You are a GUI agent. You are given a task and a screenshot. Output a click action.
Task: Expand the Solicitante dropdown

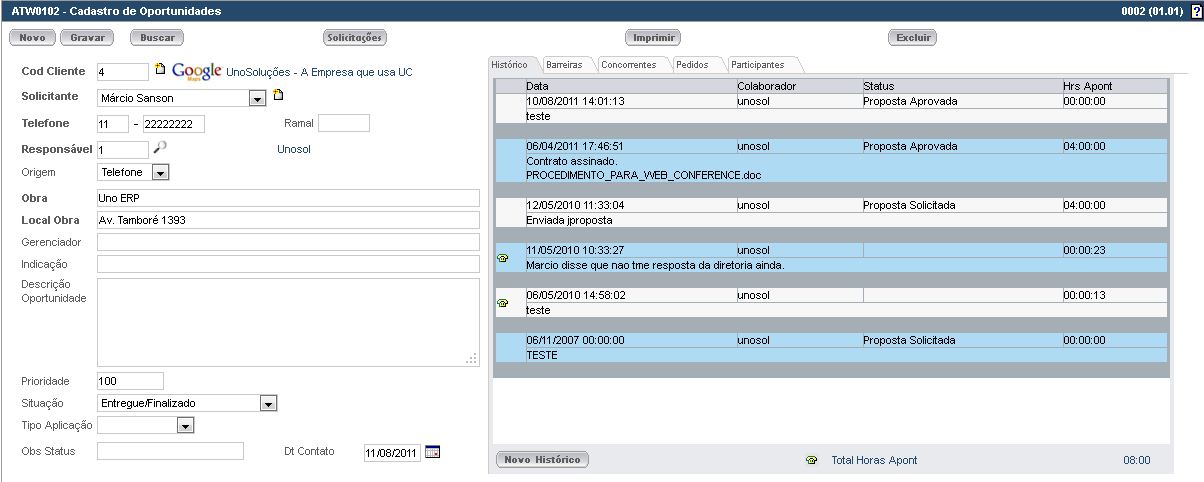[x=257, y=98]
